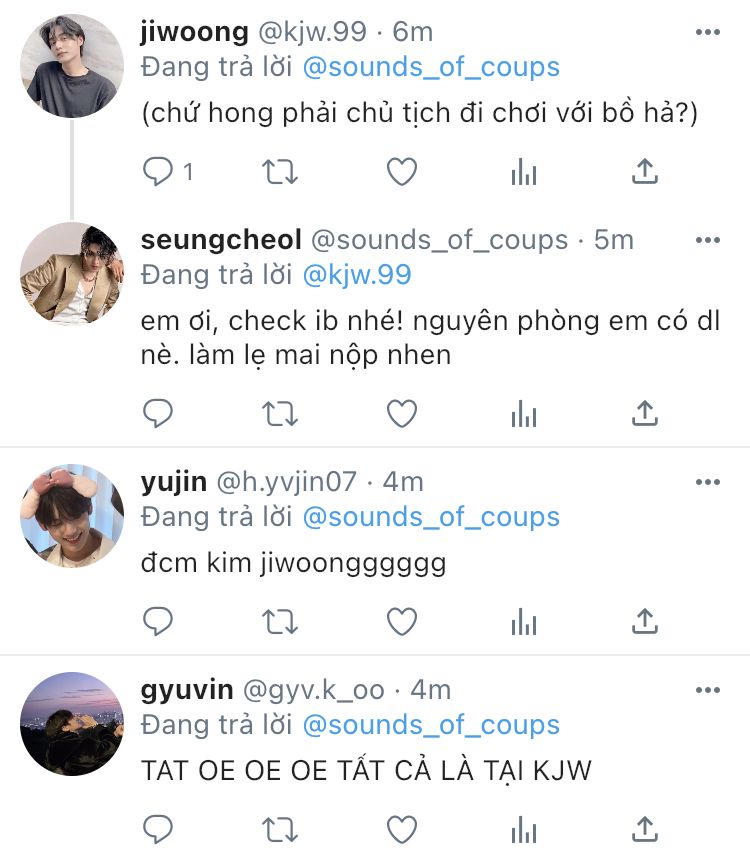
Task: Reply to jiwoong's tweet
Action: point(158,172)
